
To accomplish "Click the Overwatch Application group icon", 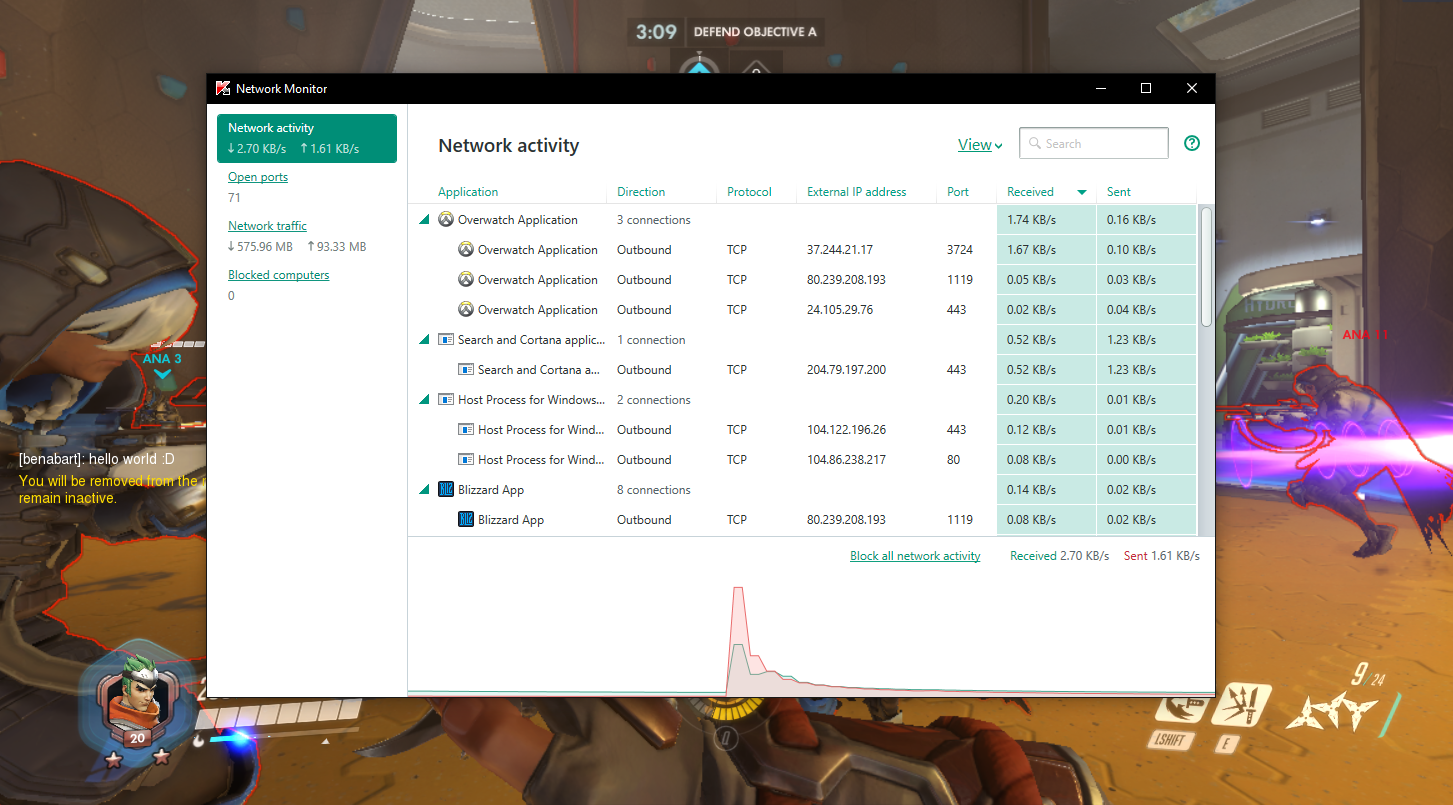I will pos(446,220).
